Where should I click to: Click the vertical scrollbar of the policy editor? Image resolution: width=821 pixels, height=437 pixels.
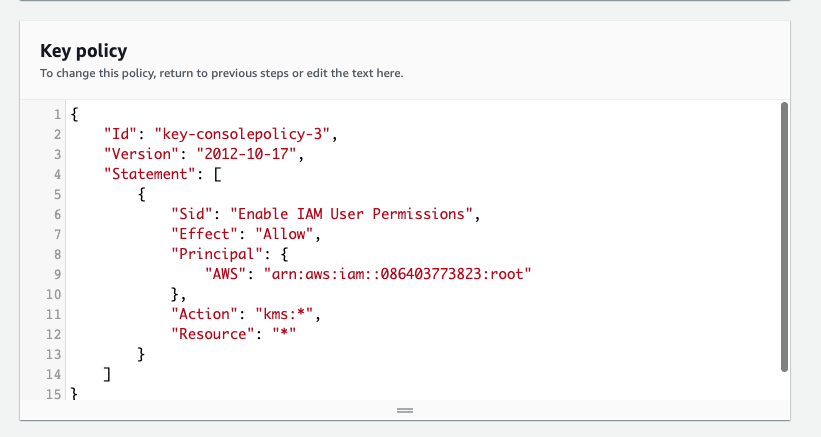[784, 237]
